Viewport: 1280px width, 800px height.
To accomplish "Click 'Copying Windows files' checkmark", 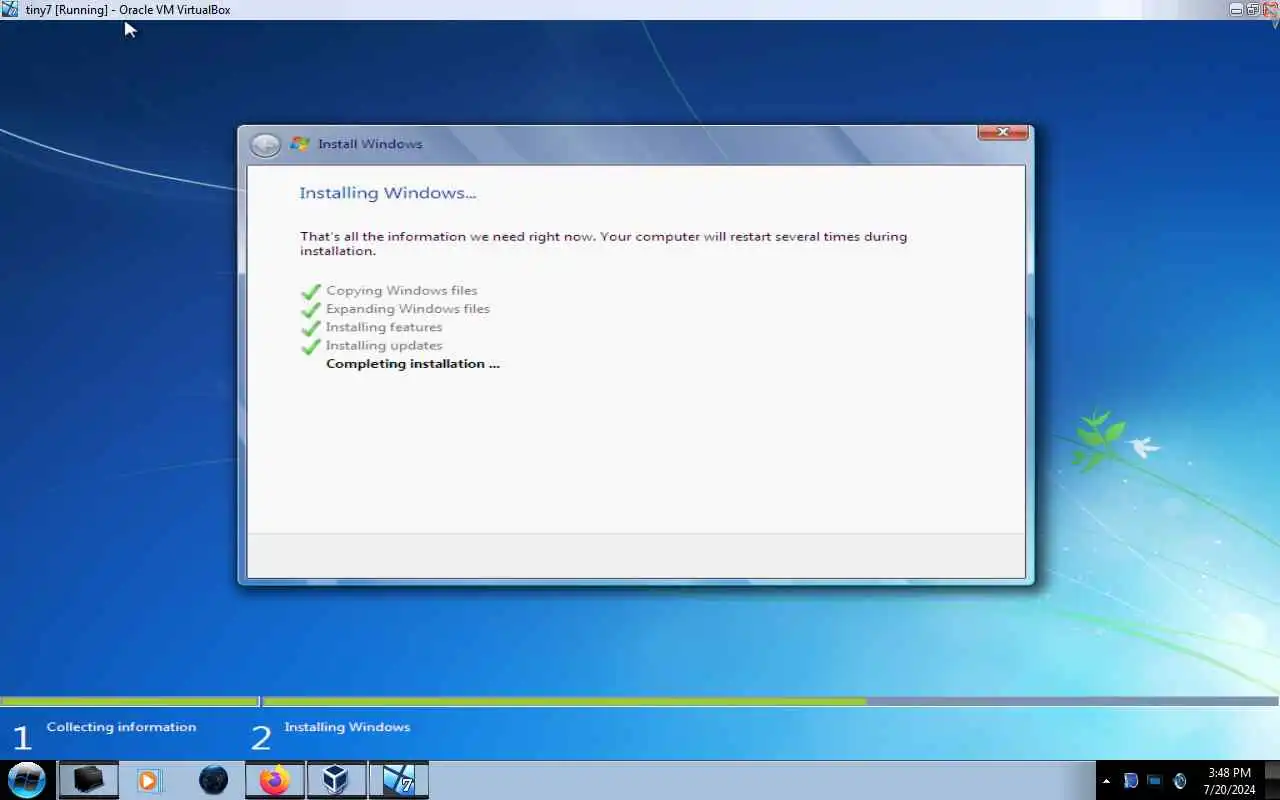I will [x=311, y=292].
